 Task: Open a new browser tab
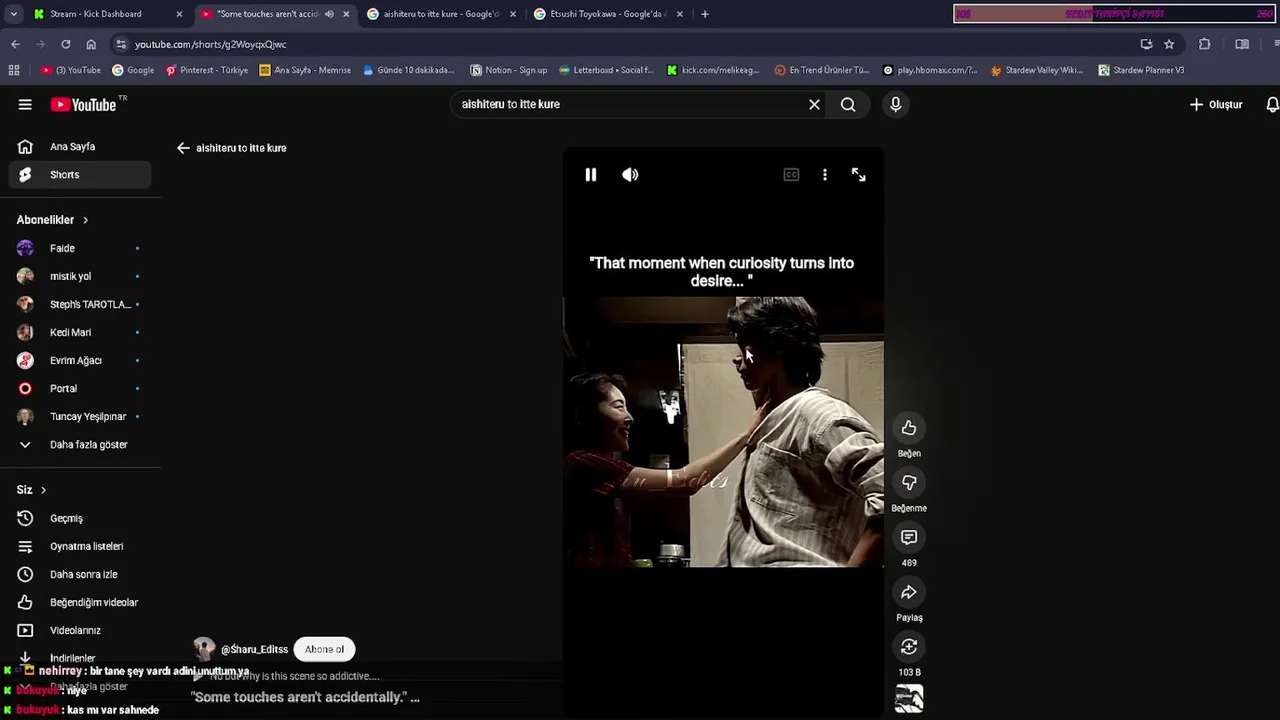[x=705, y=14]
